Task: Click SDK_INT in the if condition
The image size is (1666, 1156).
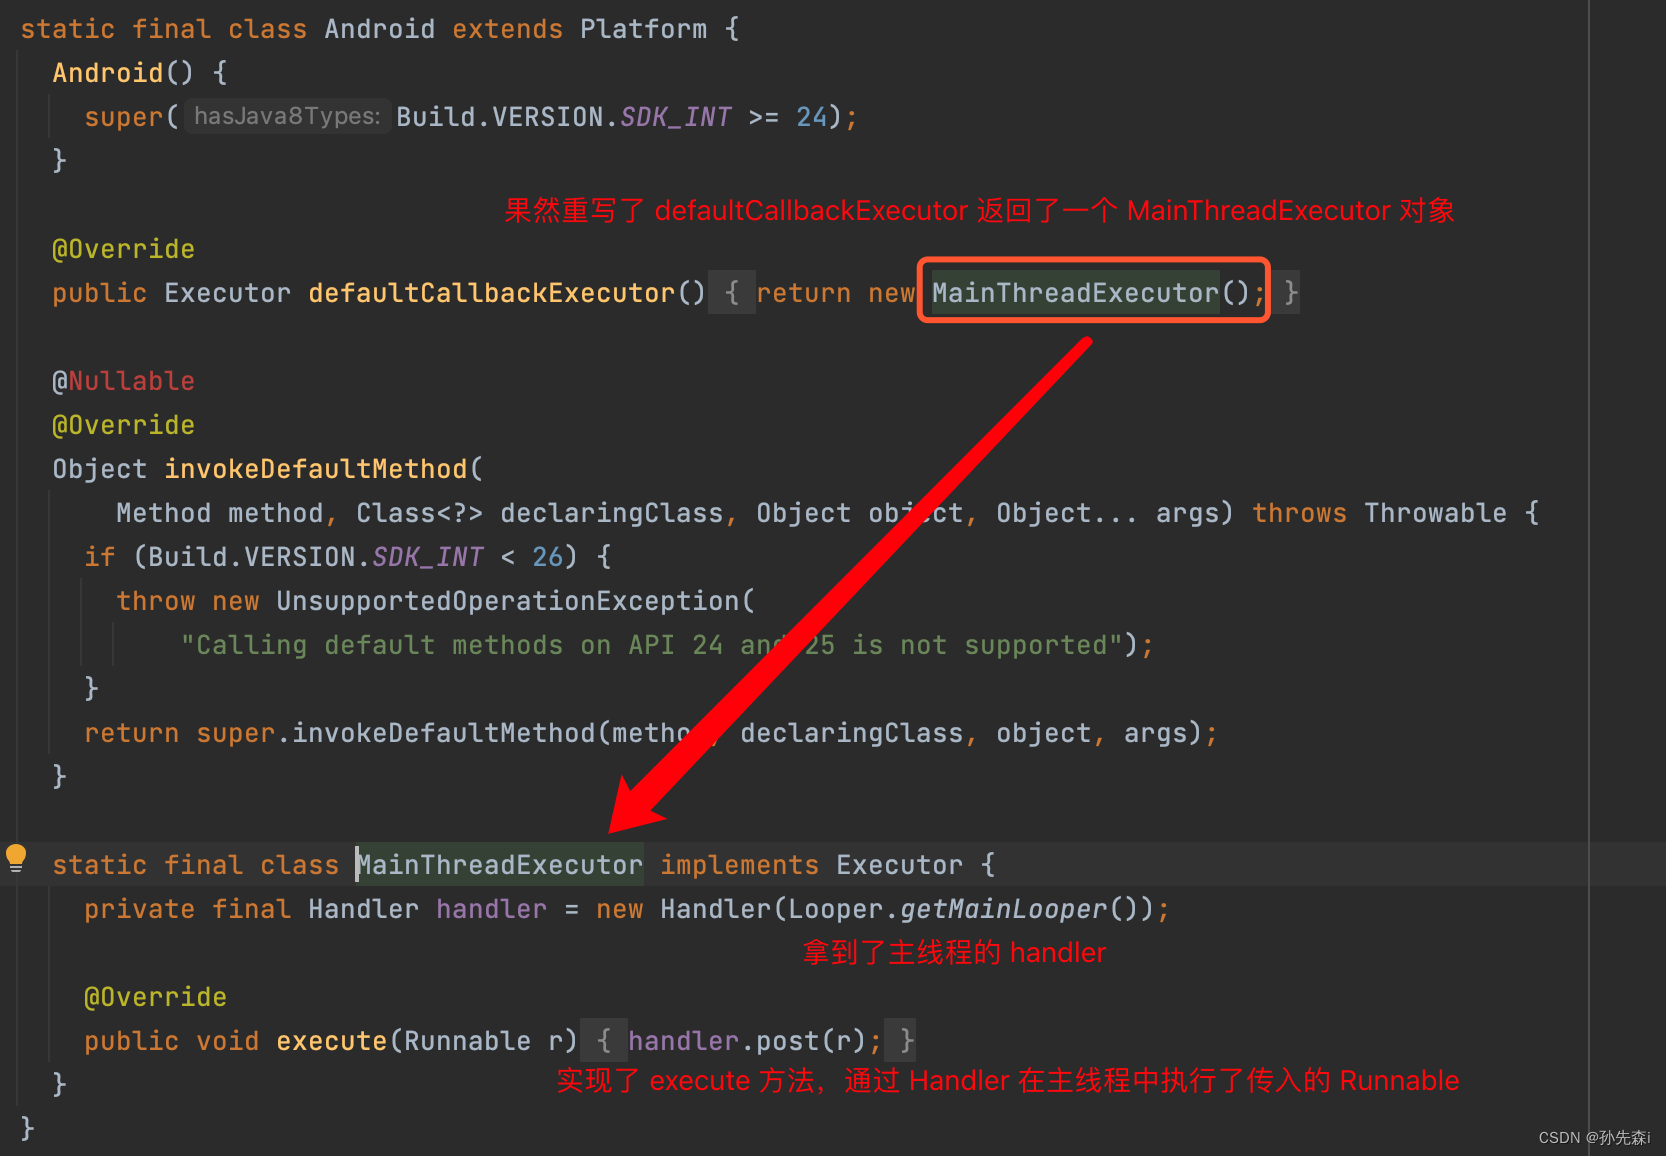Action: tap(428, 557)
